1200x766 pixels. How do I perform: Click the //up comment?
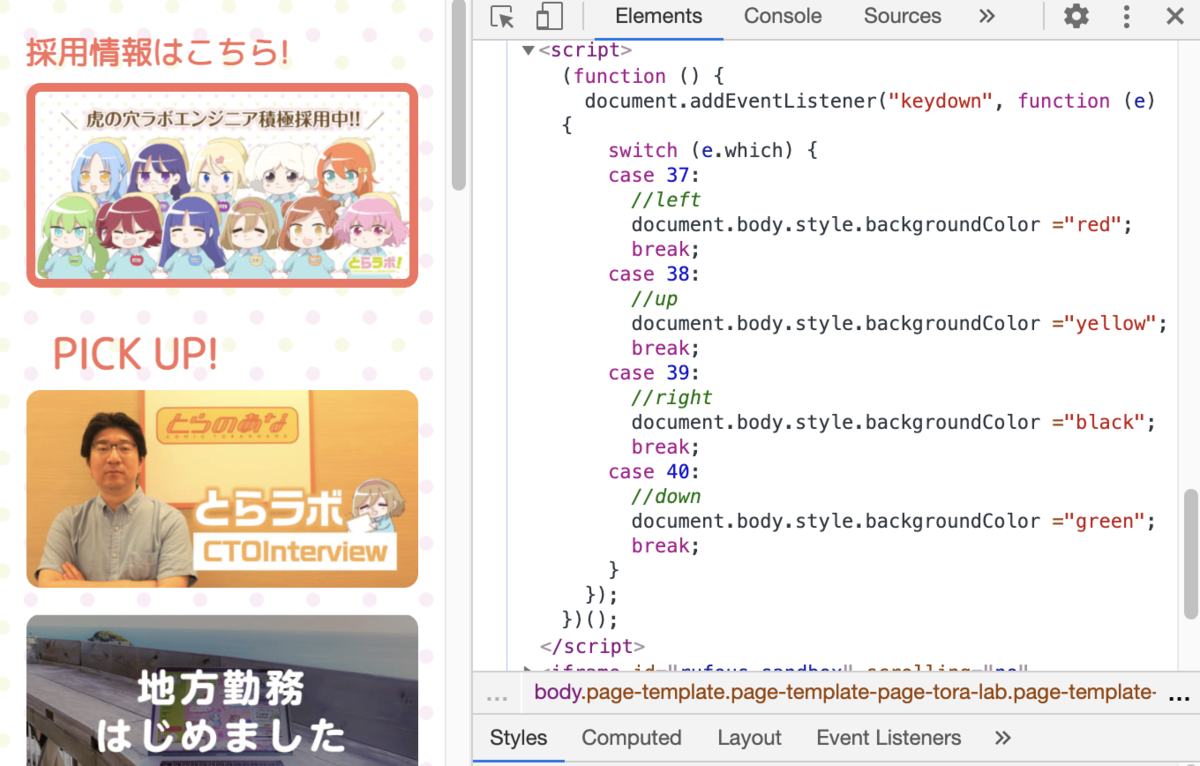coord(655,299)
